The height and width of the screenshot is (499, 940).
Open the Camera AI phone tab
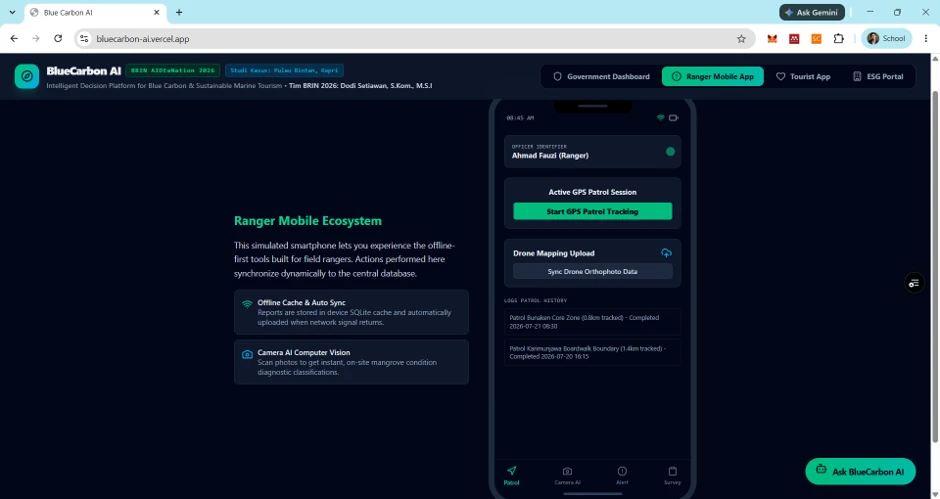coord(567,475)
